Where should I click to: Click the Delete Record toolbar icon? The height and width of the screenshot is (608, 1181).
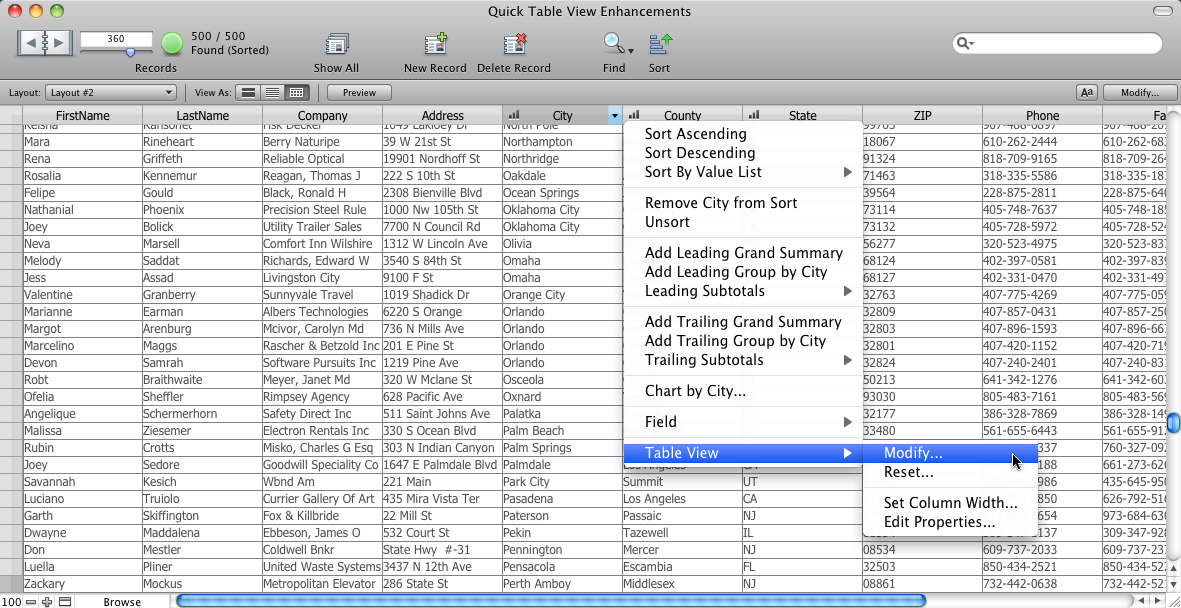tap(514, 45)
